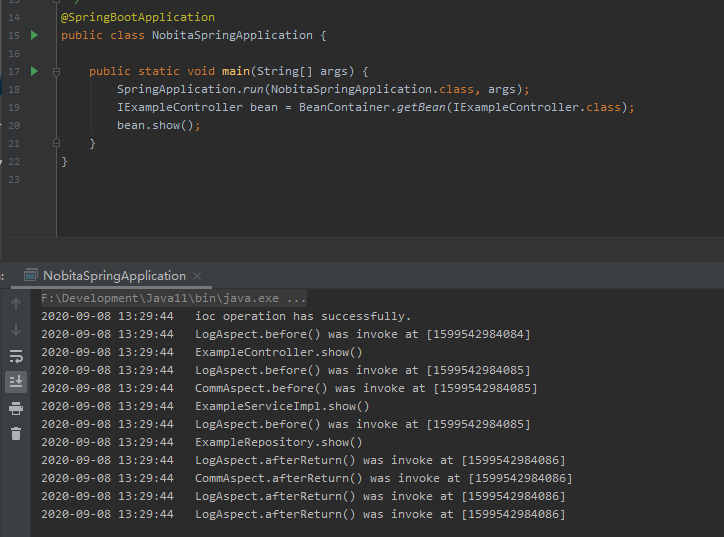Viewport: 724px width, 537px height.
Task: Click the up stack trace arrow
Action: 16,304
